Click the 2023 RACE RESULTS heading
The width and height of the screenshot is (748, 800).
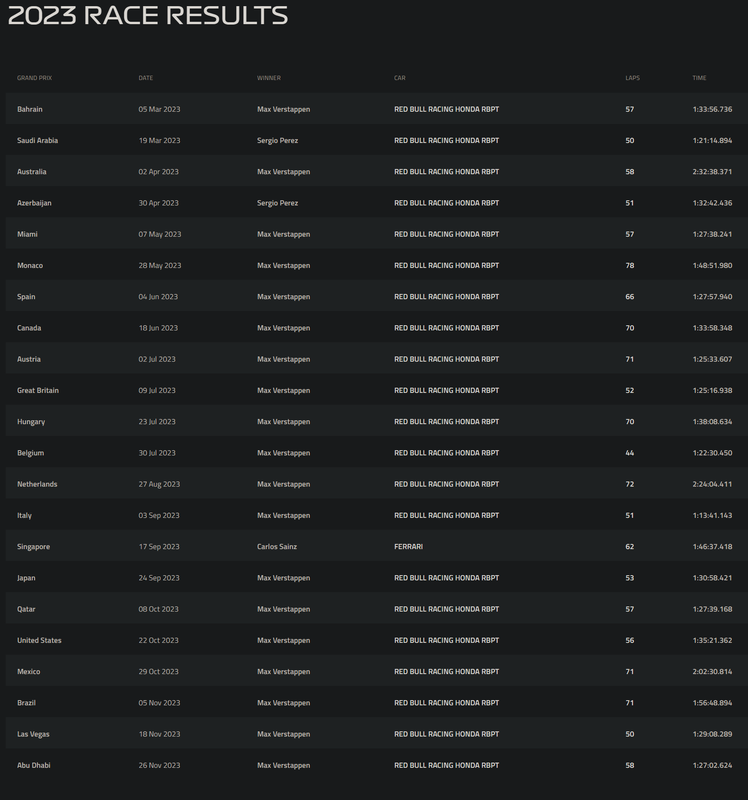[148, 15]
